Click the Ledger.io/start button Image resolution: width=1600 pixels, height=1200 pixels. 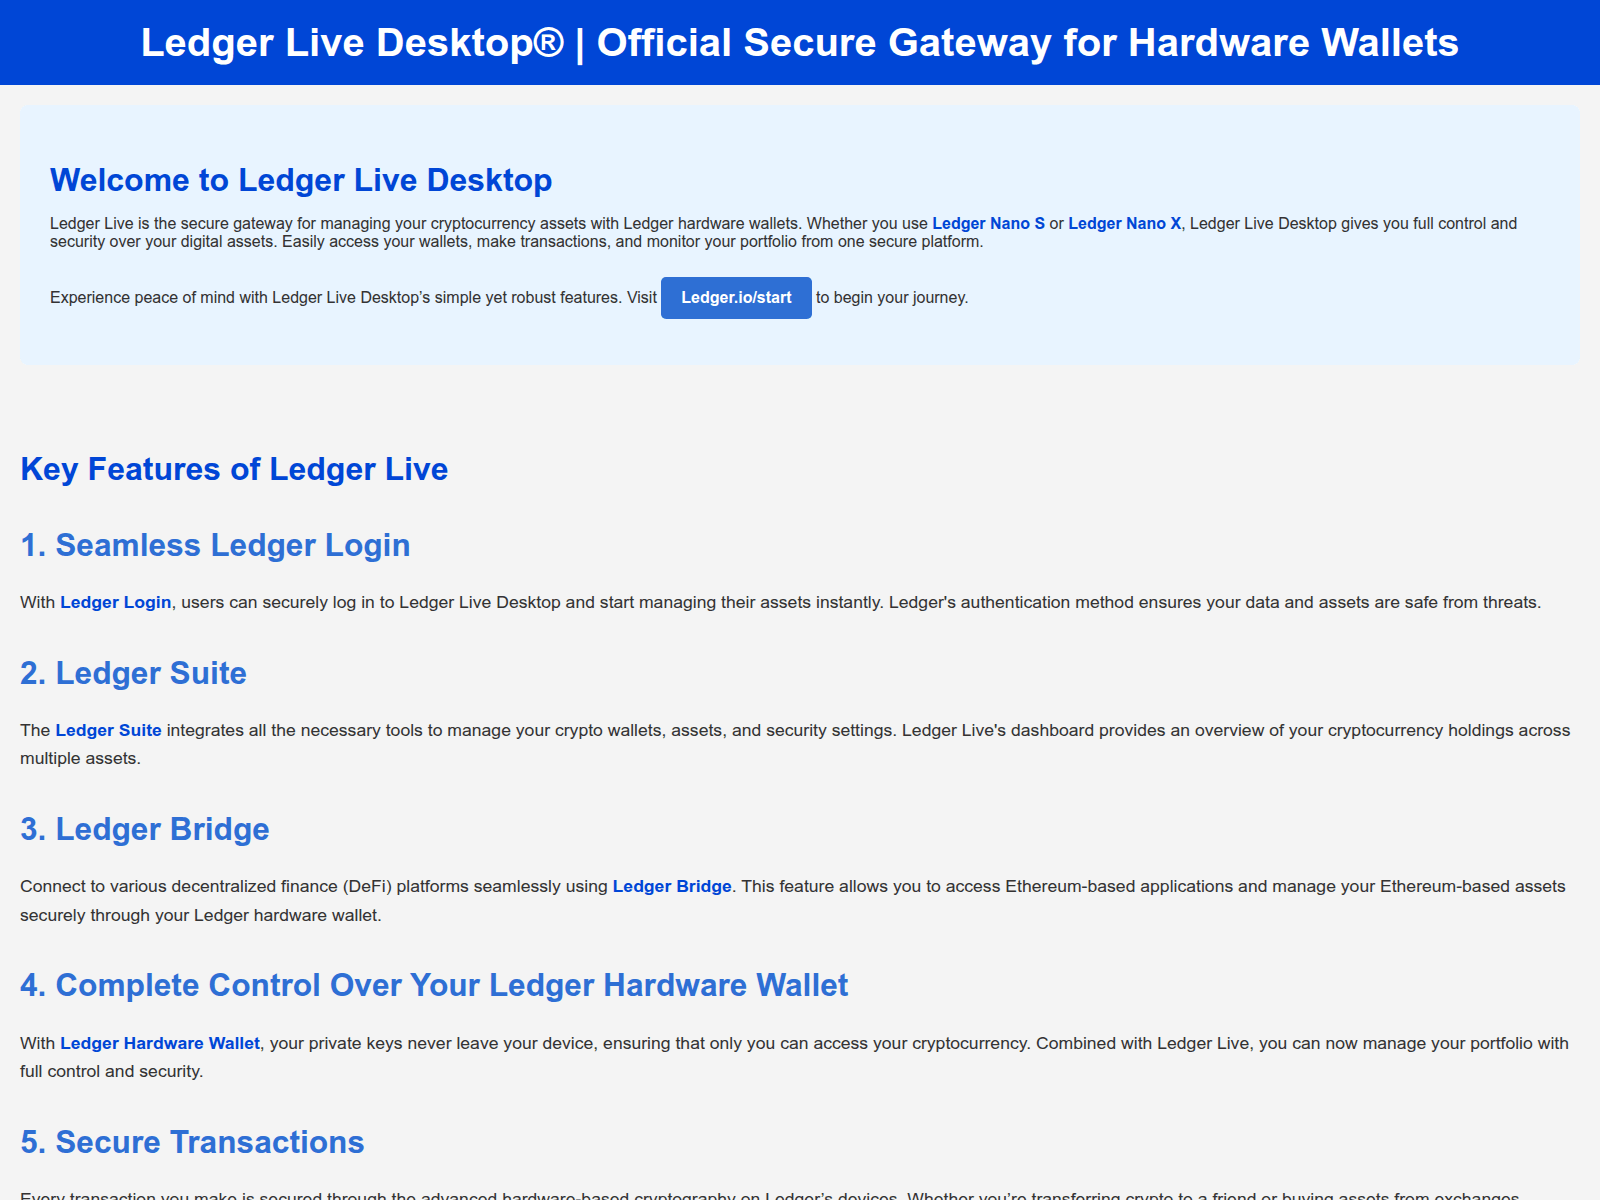pos(736,298)
